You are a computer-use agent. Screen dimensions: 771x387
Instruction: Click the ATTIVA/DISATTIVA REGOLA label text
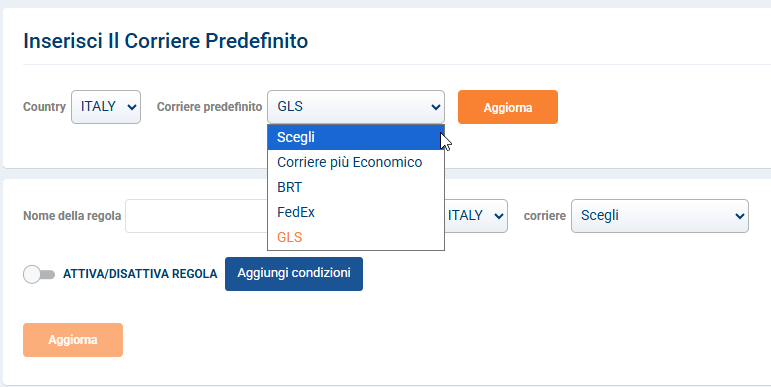[140, 274]
